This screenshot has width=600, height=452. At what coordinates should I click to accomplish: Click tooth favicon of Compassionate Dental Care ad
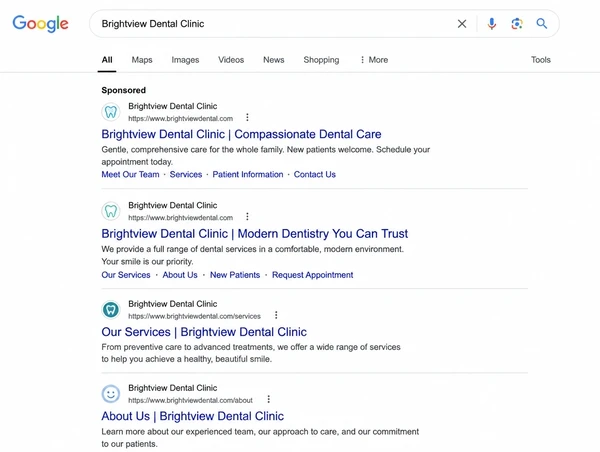111,112
